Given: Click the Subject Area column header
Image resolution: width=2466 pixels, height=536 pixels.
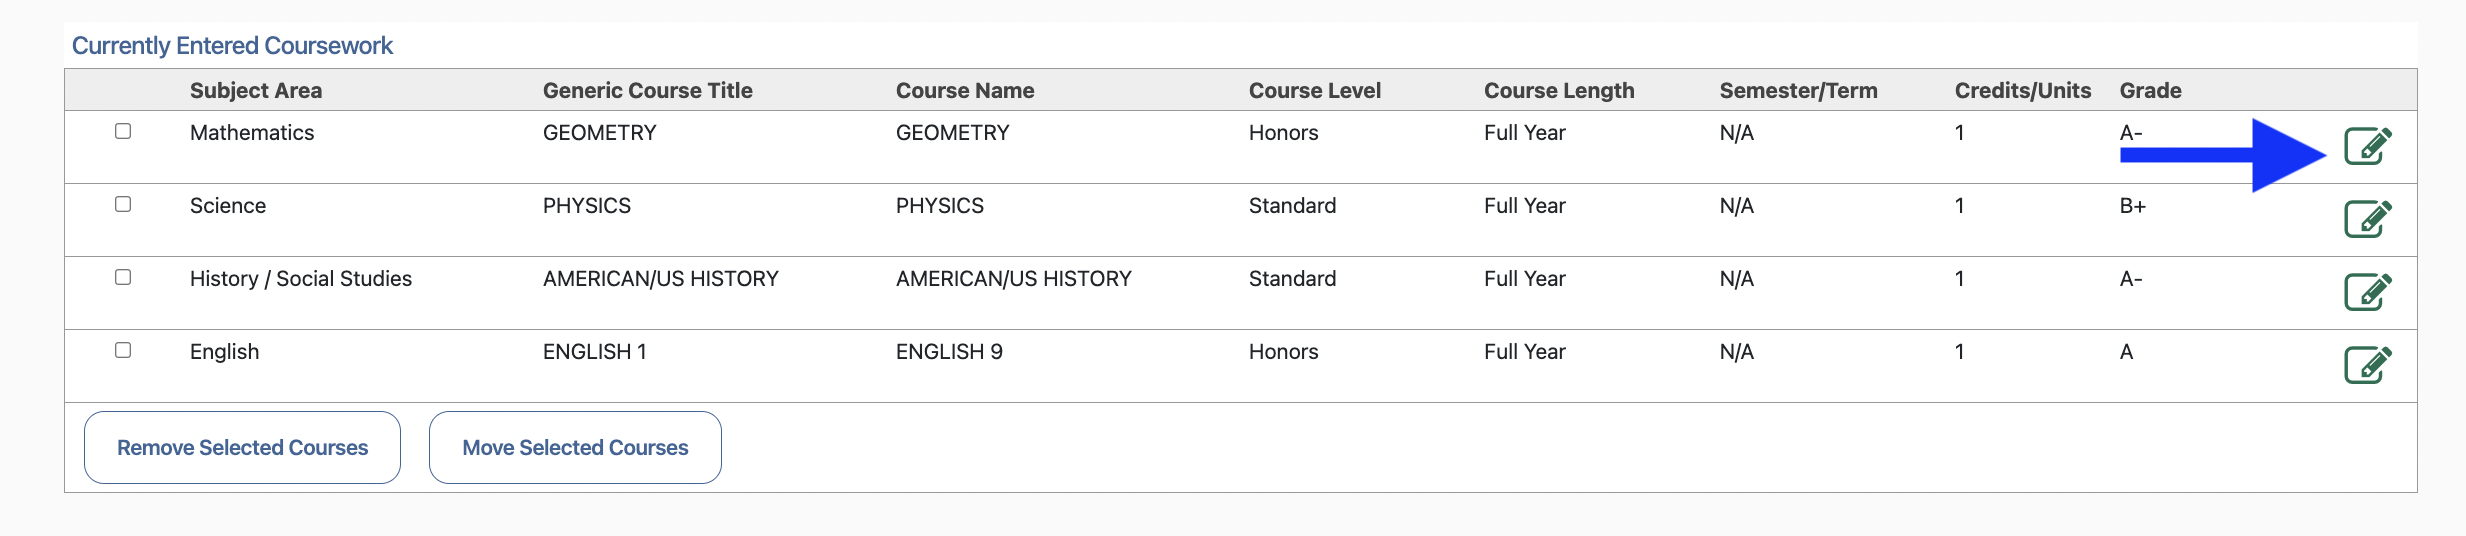Looking at the screenshot, I should 256,91.
